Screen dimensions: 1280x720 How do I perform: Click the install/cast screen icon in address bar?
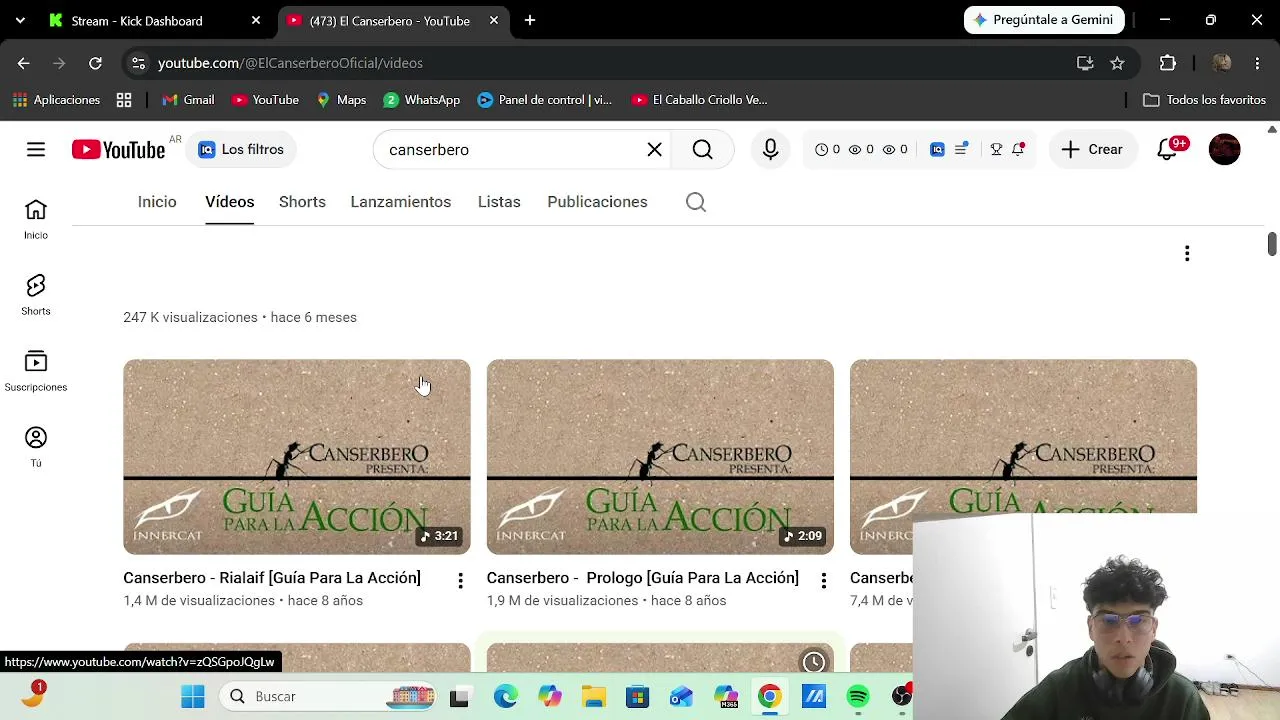(1085, 63)
